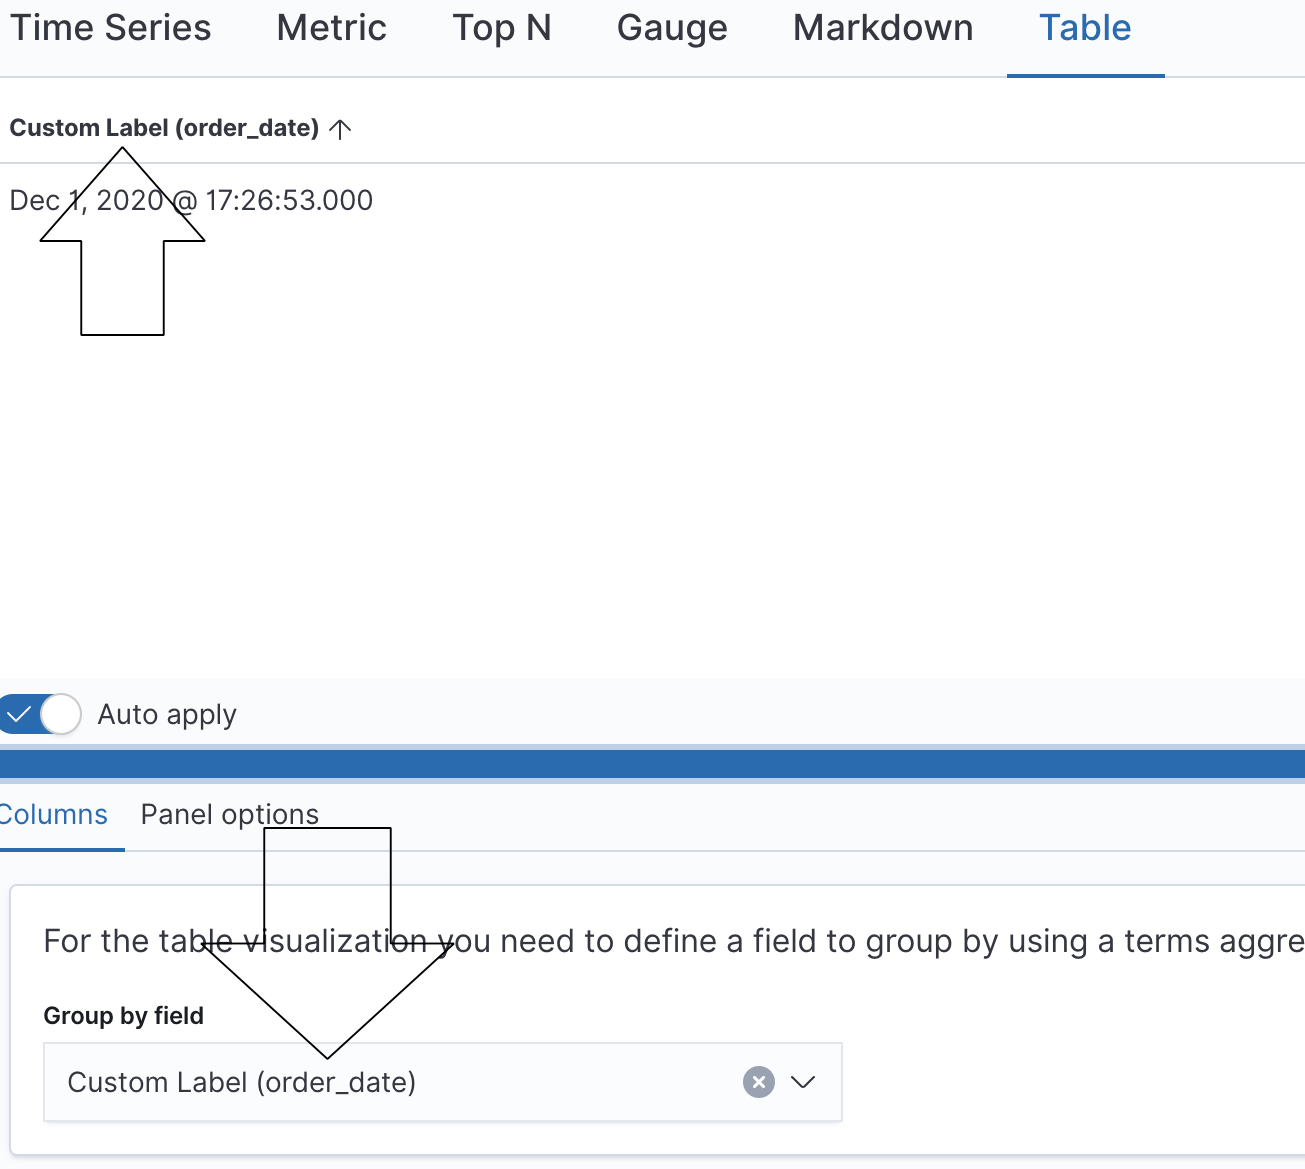Switch to the Time Series tab
The height and width of the screenshot is (1169, 1305).
[x=110, y=28]
